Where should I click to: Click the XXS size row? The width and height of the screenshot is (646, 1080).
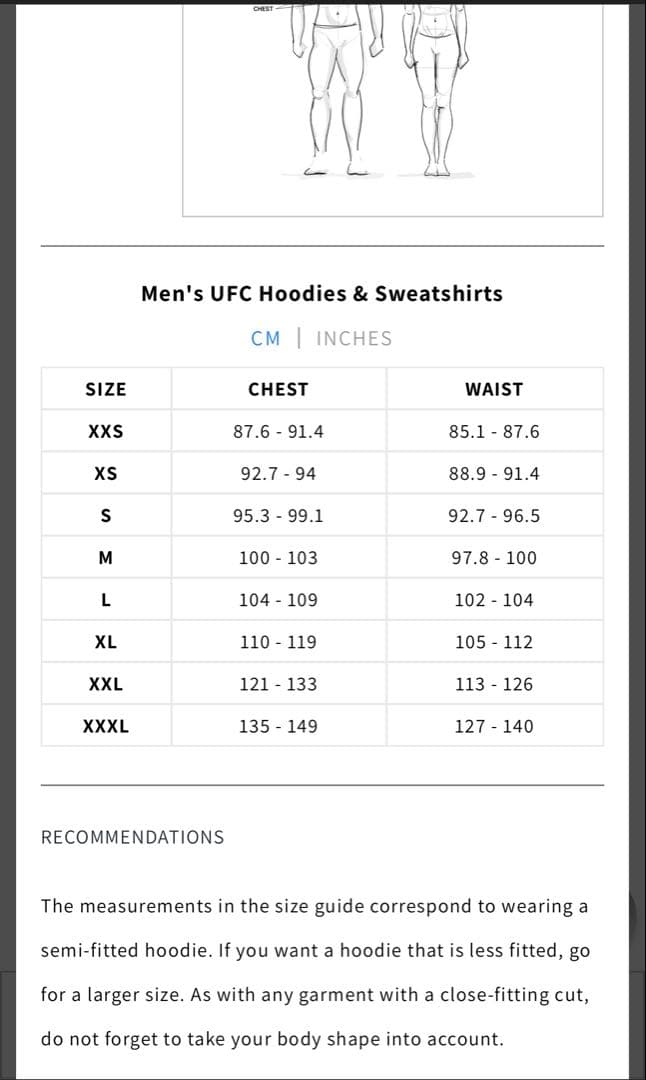click(106, 430)
